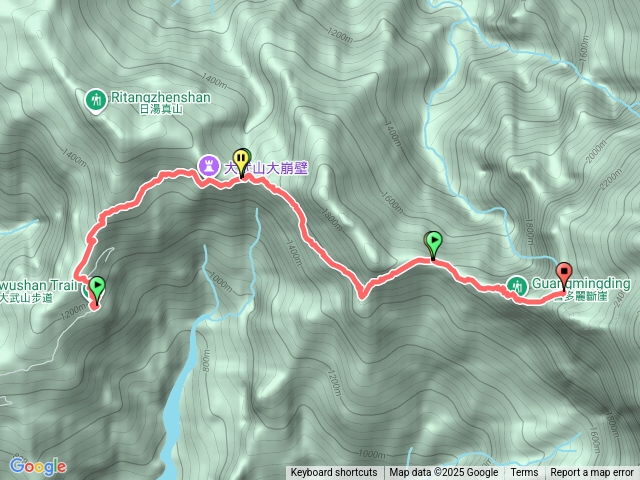Click the purple landmark icon near 大崩壁

209,166
